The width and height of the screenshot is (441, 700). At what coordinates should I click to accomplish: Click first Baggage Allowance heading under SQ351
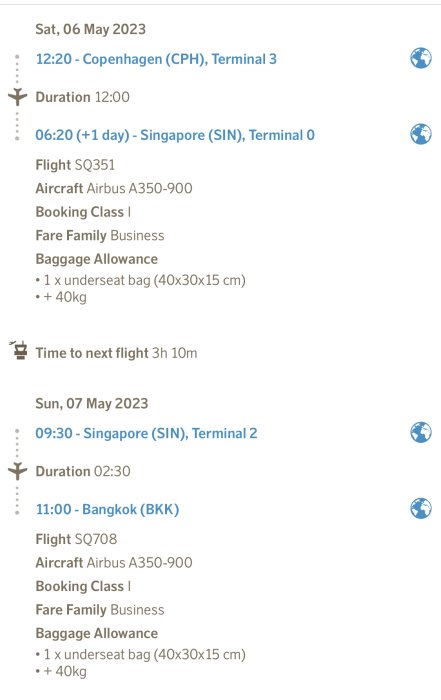(x=96, y=259)
